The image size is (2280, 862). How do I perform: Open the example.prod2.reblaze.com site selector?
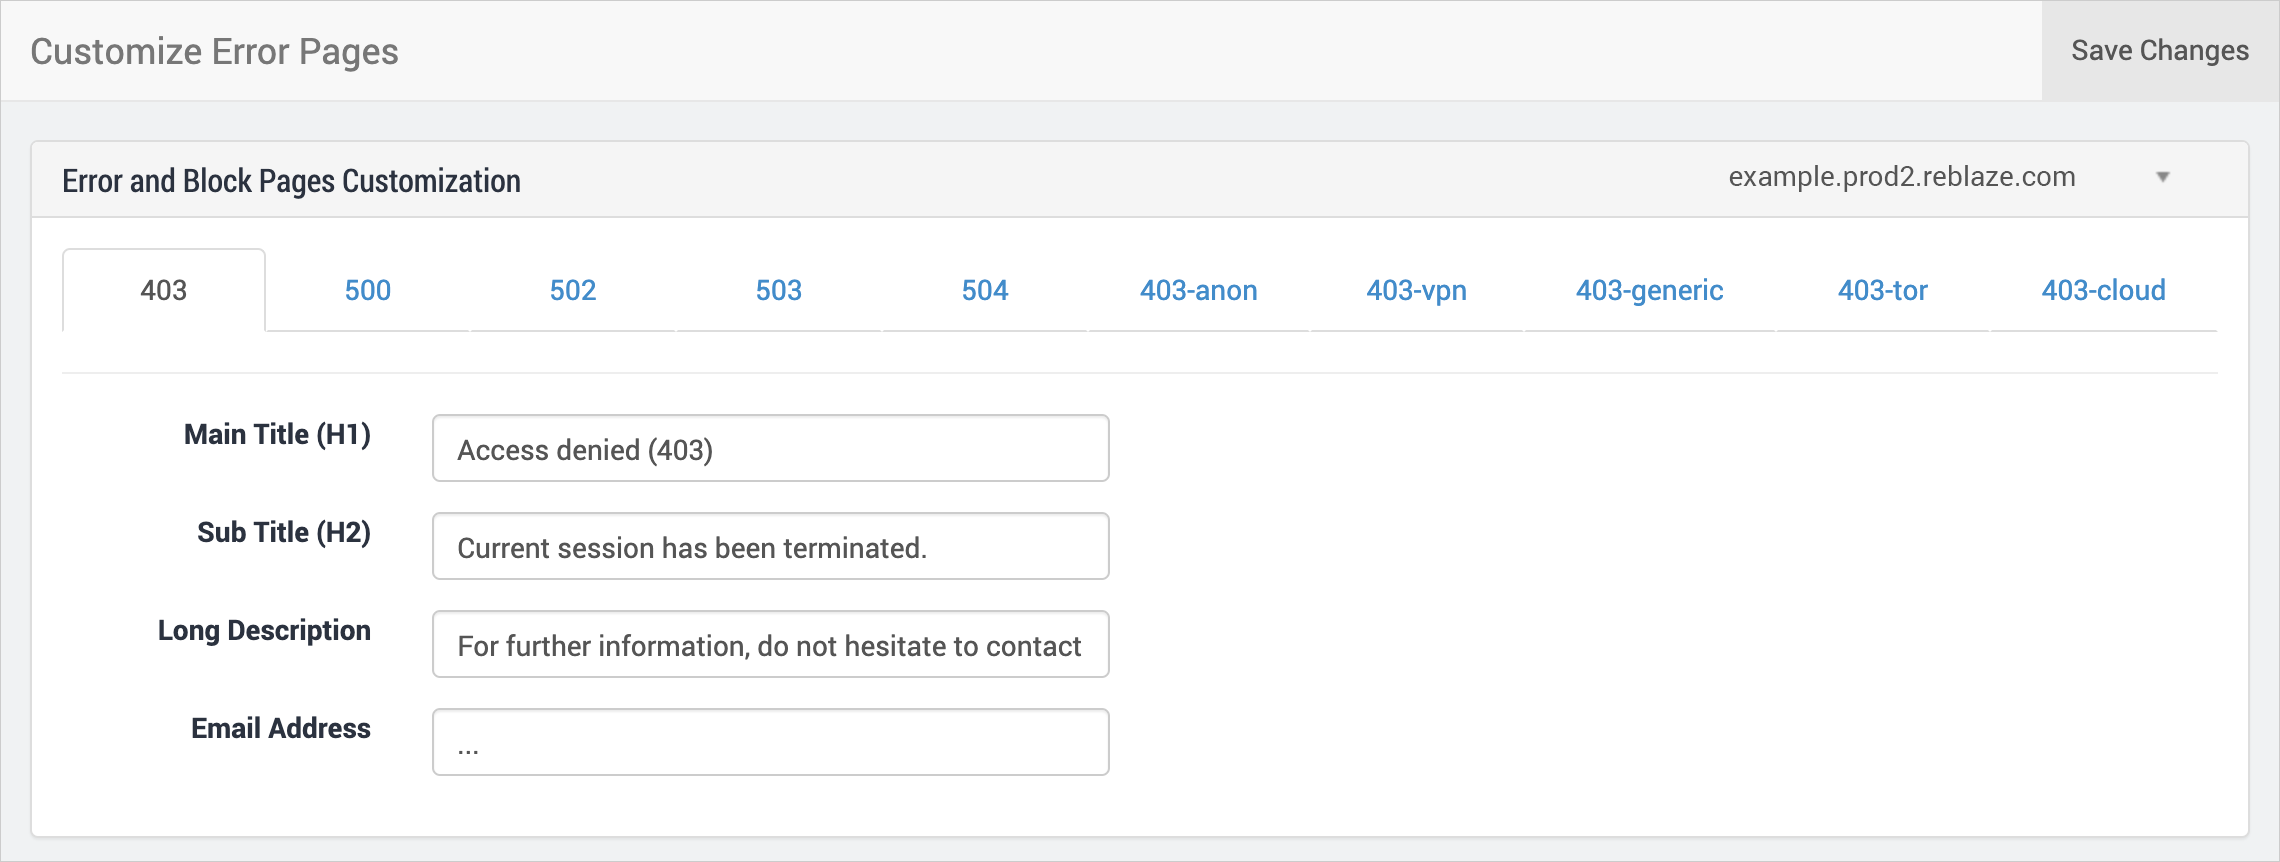1901,177
